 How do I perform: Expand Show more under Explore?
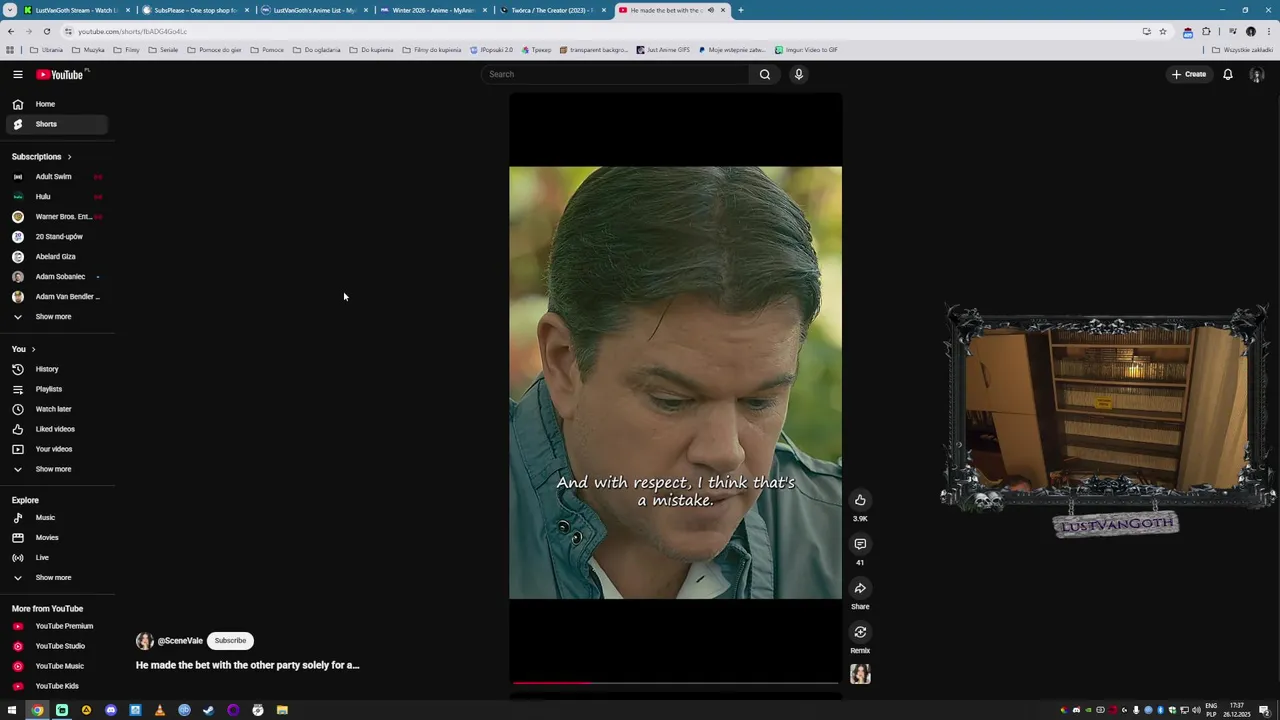(x=56, y=578)
